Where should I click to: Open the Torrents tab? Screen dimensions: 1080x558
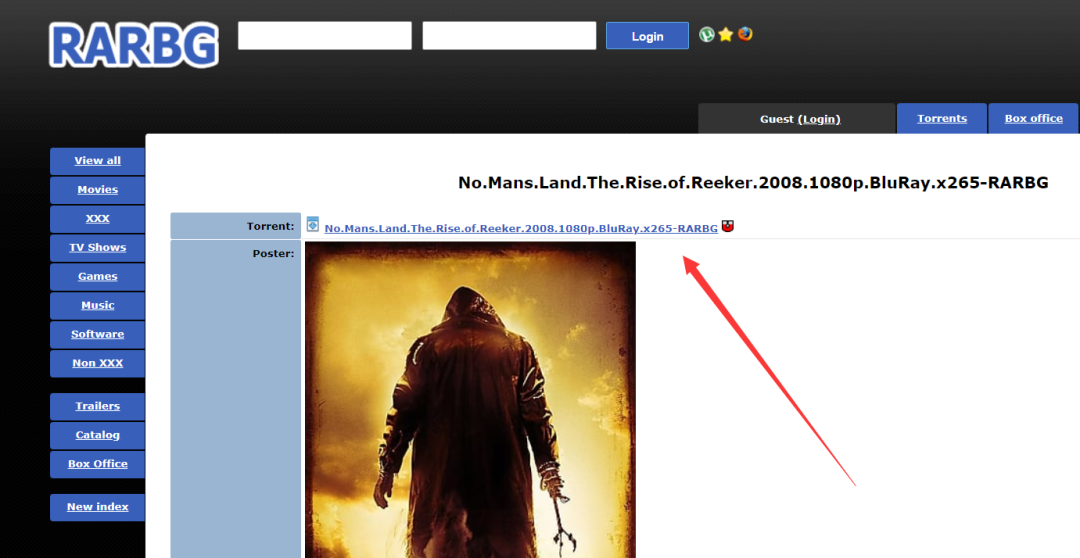(942, 118)
